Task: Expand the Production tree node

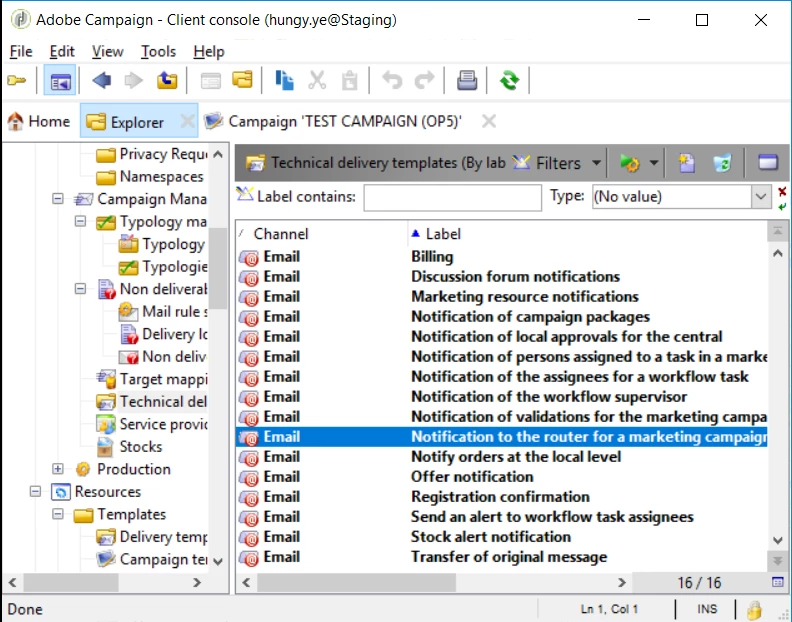Action: (58, 468)
